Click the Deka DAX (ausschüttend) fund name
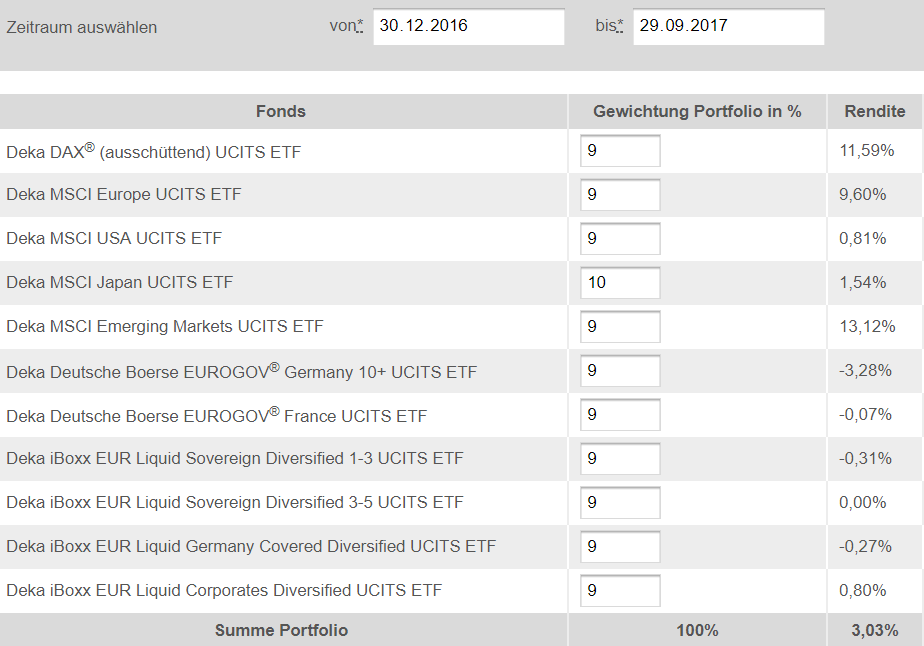Viewport: 924px width, 646px height. [153, 152]
